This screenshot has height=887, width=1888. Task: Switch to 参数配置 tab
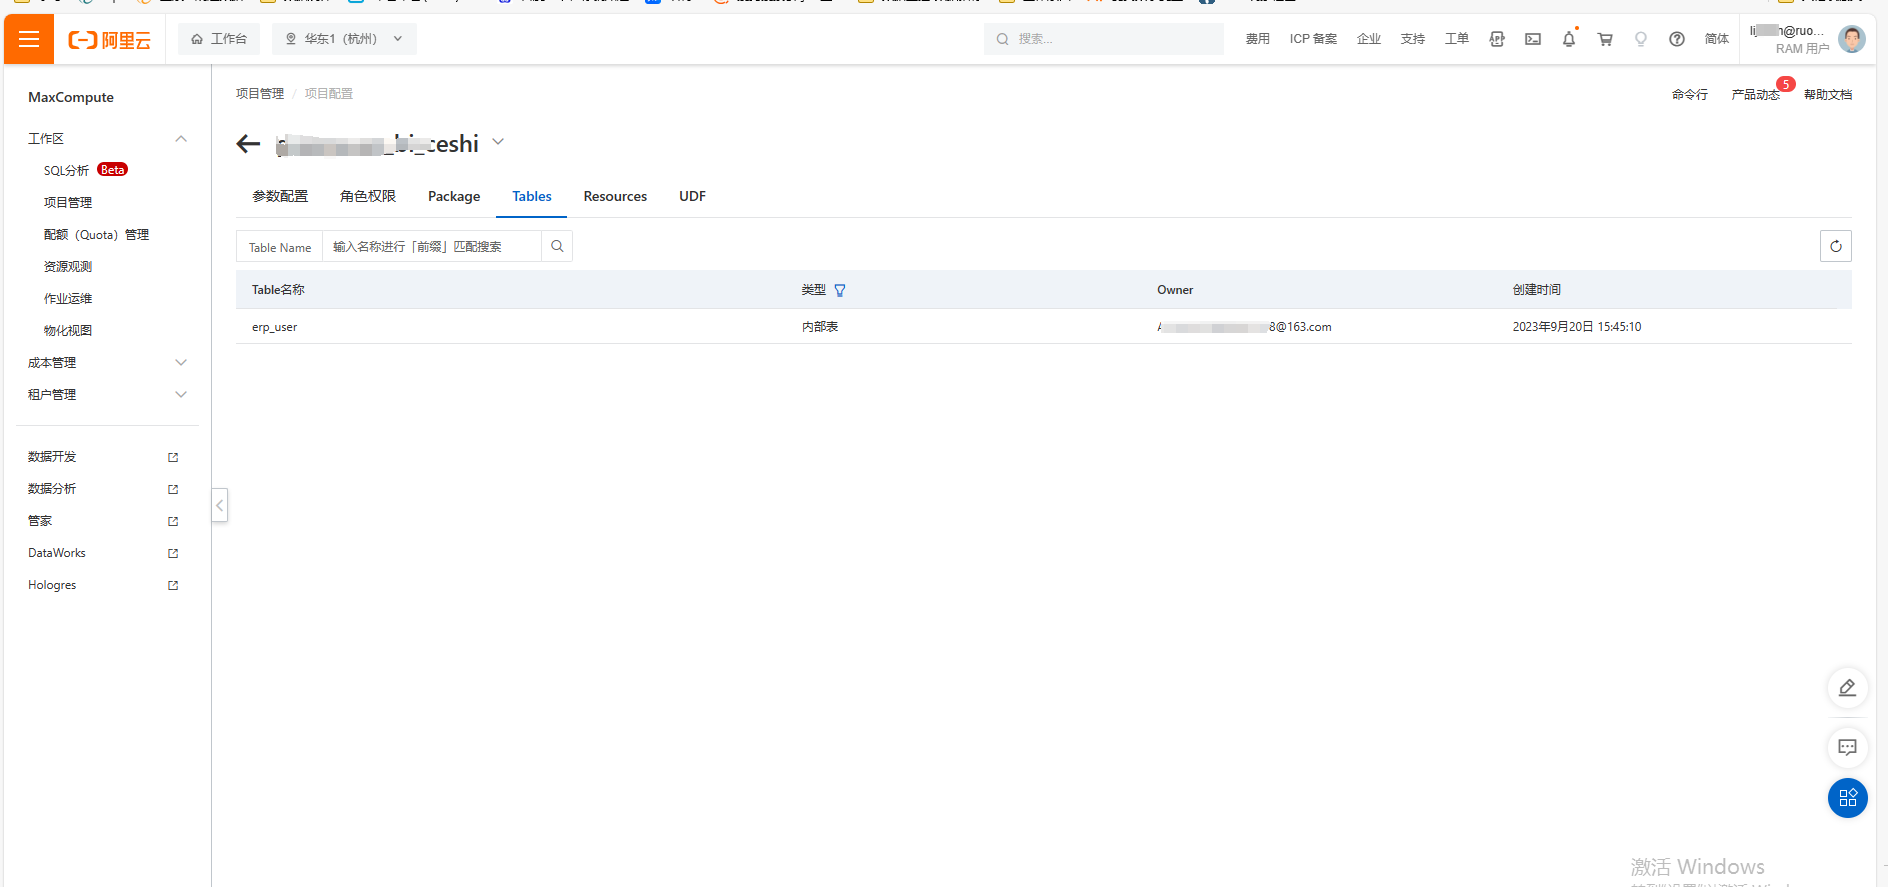coord(280,196)
